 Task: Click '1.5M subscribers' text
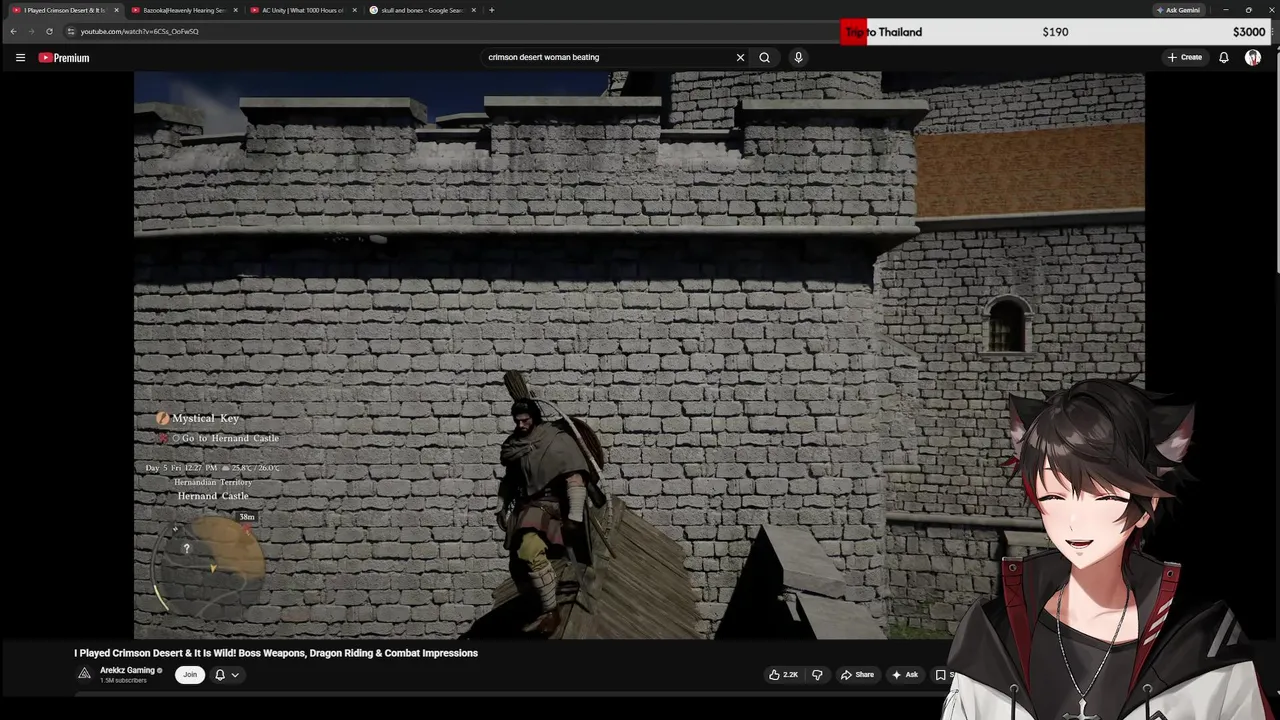tap(123, 681)
